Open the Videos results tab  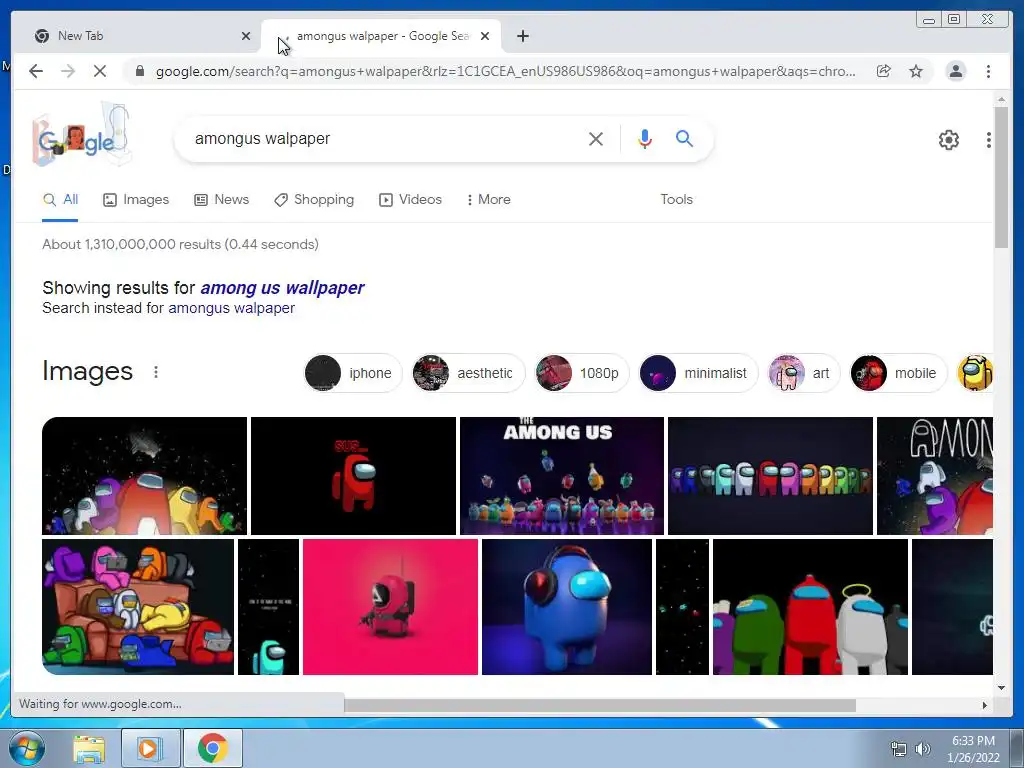pos(410,200)
